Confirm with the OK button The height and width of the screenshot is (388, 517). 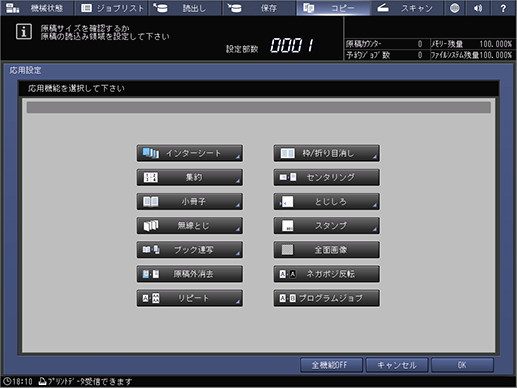coord(462,365)
